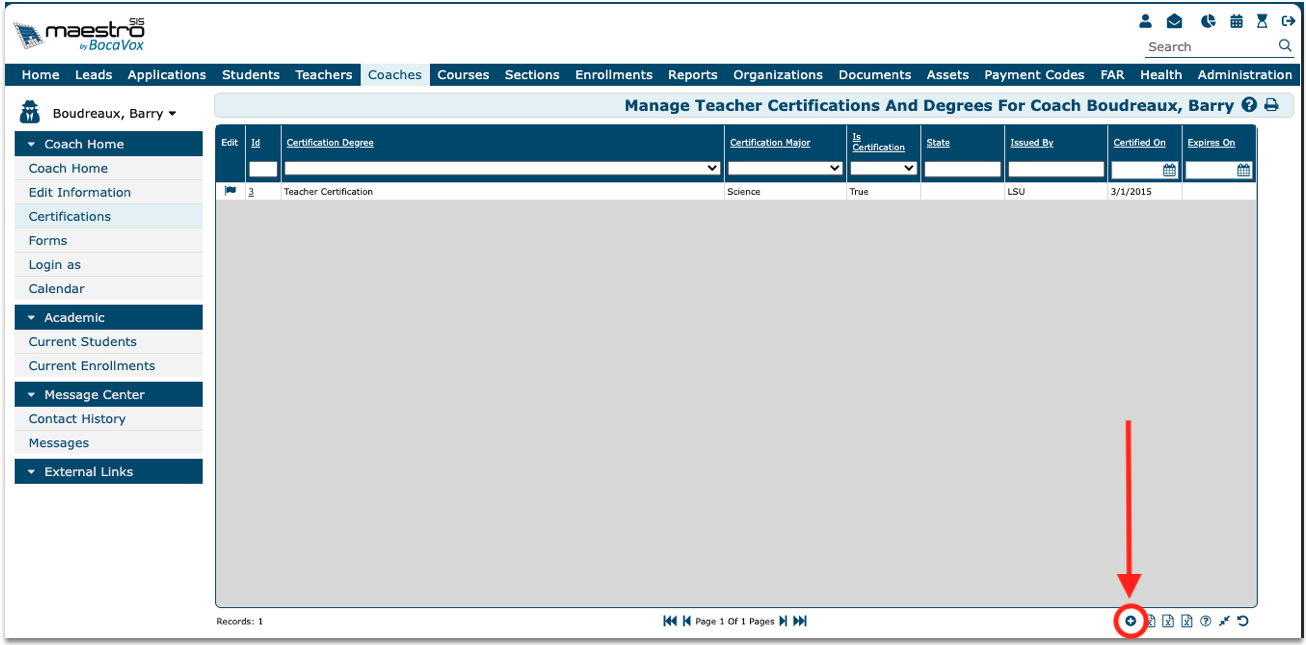Viewport: 1306px width, 645px height.
Task: Click the add new certification plus icon
Action: 1130,621
